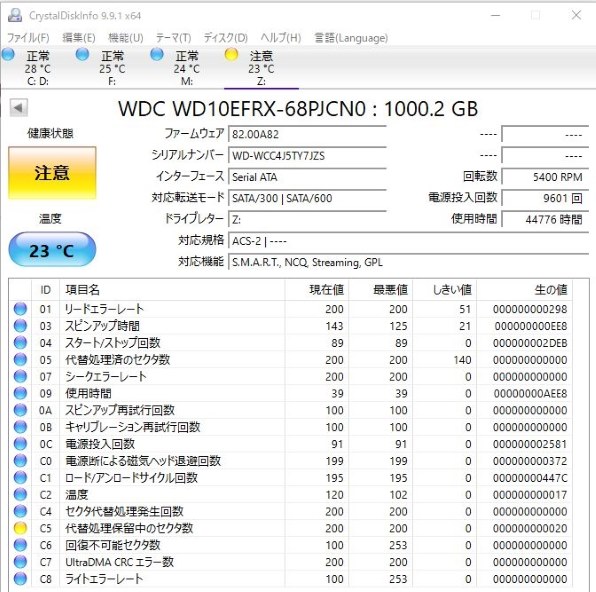Click the しきい値 column header
The height and width of the screenshot is (592, 596).
pos(444,290)
